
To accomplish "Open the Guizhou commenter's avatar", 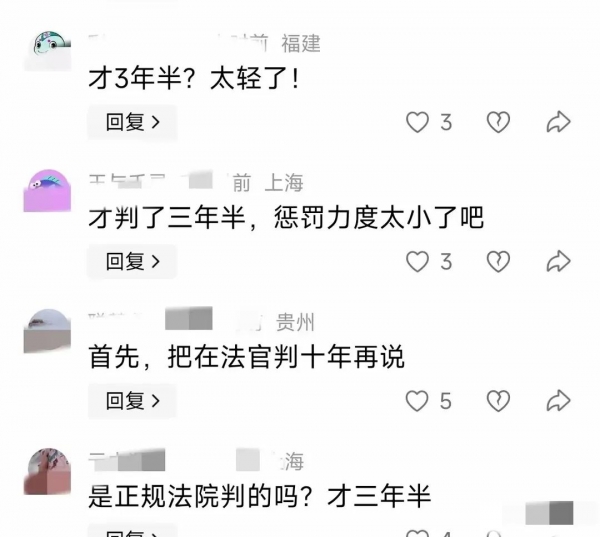I will coord(47,331).
